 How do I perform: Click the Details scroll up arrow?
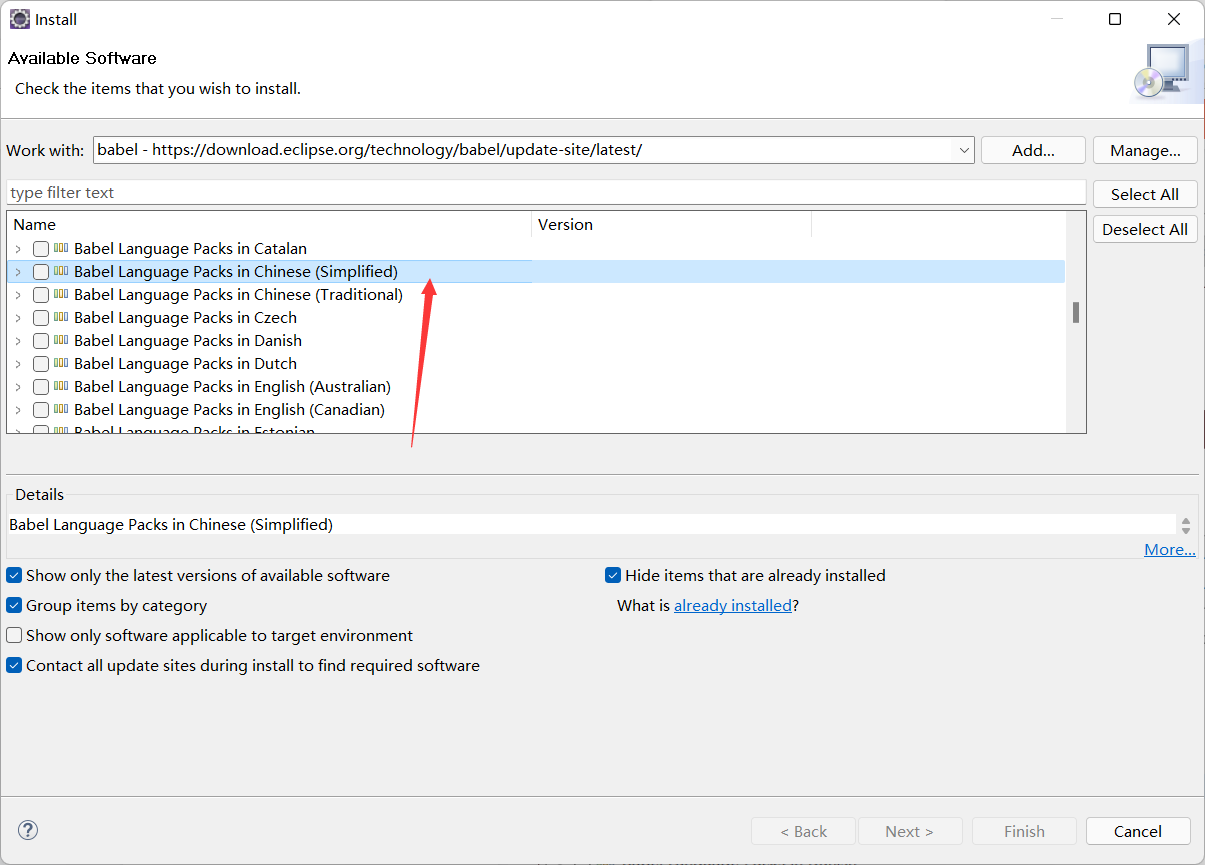click(1186, 520)
